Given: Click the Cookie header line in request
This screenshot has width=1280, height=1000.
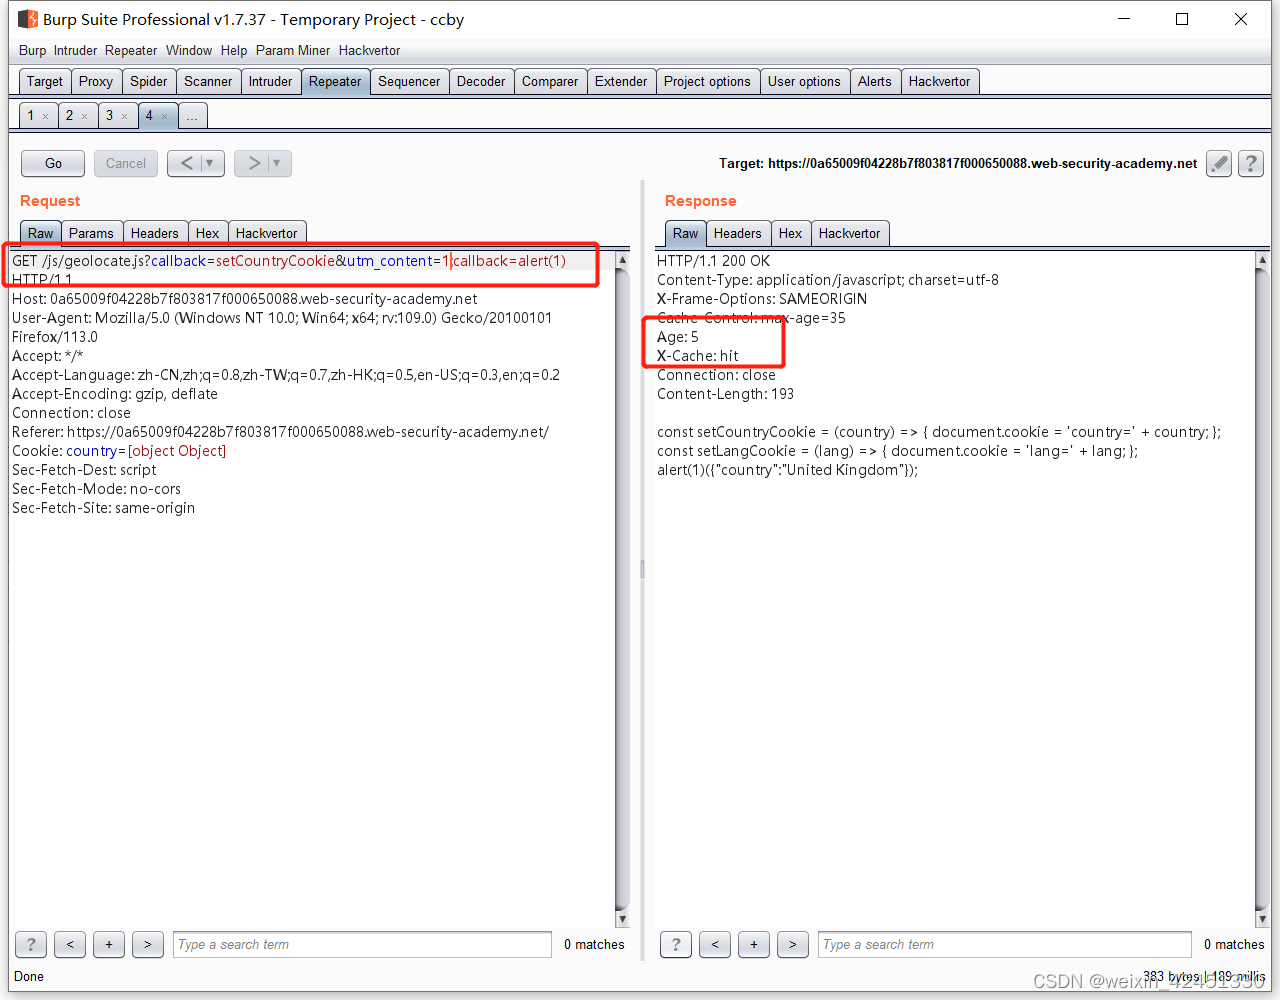Looking at the screenshot, I should (x=119, y=451).
